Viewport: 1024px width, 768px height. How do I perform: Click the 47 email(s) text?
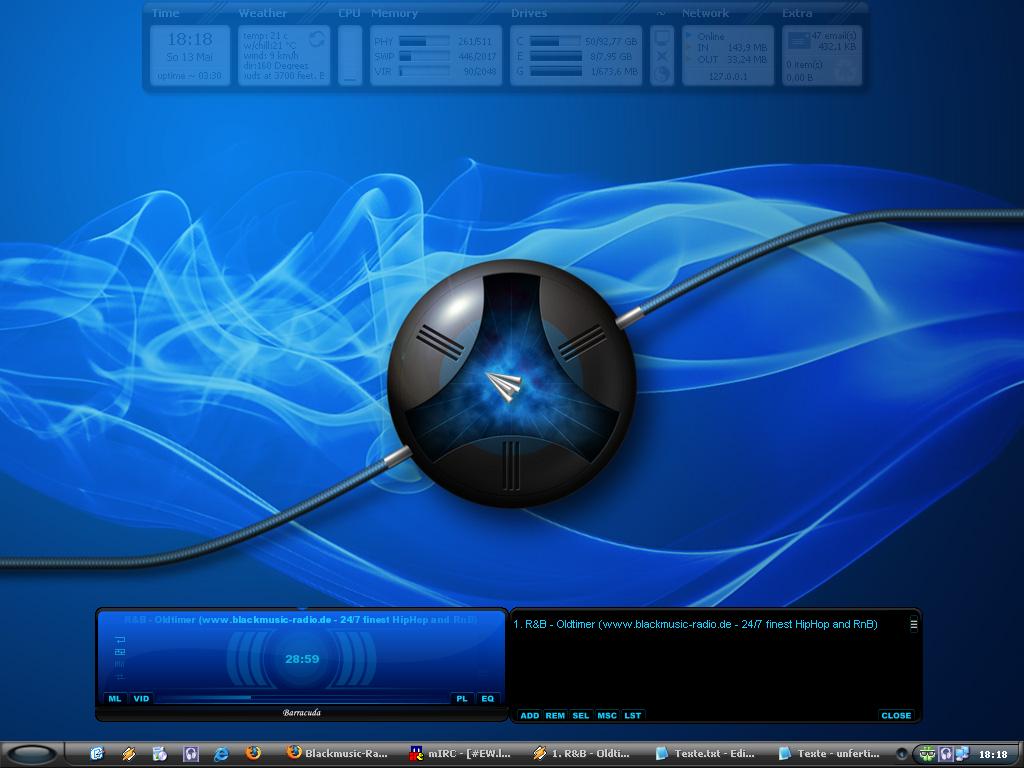coord(833,35)
